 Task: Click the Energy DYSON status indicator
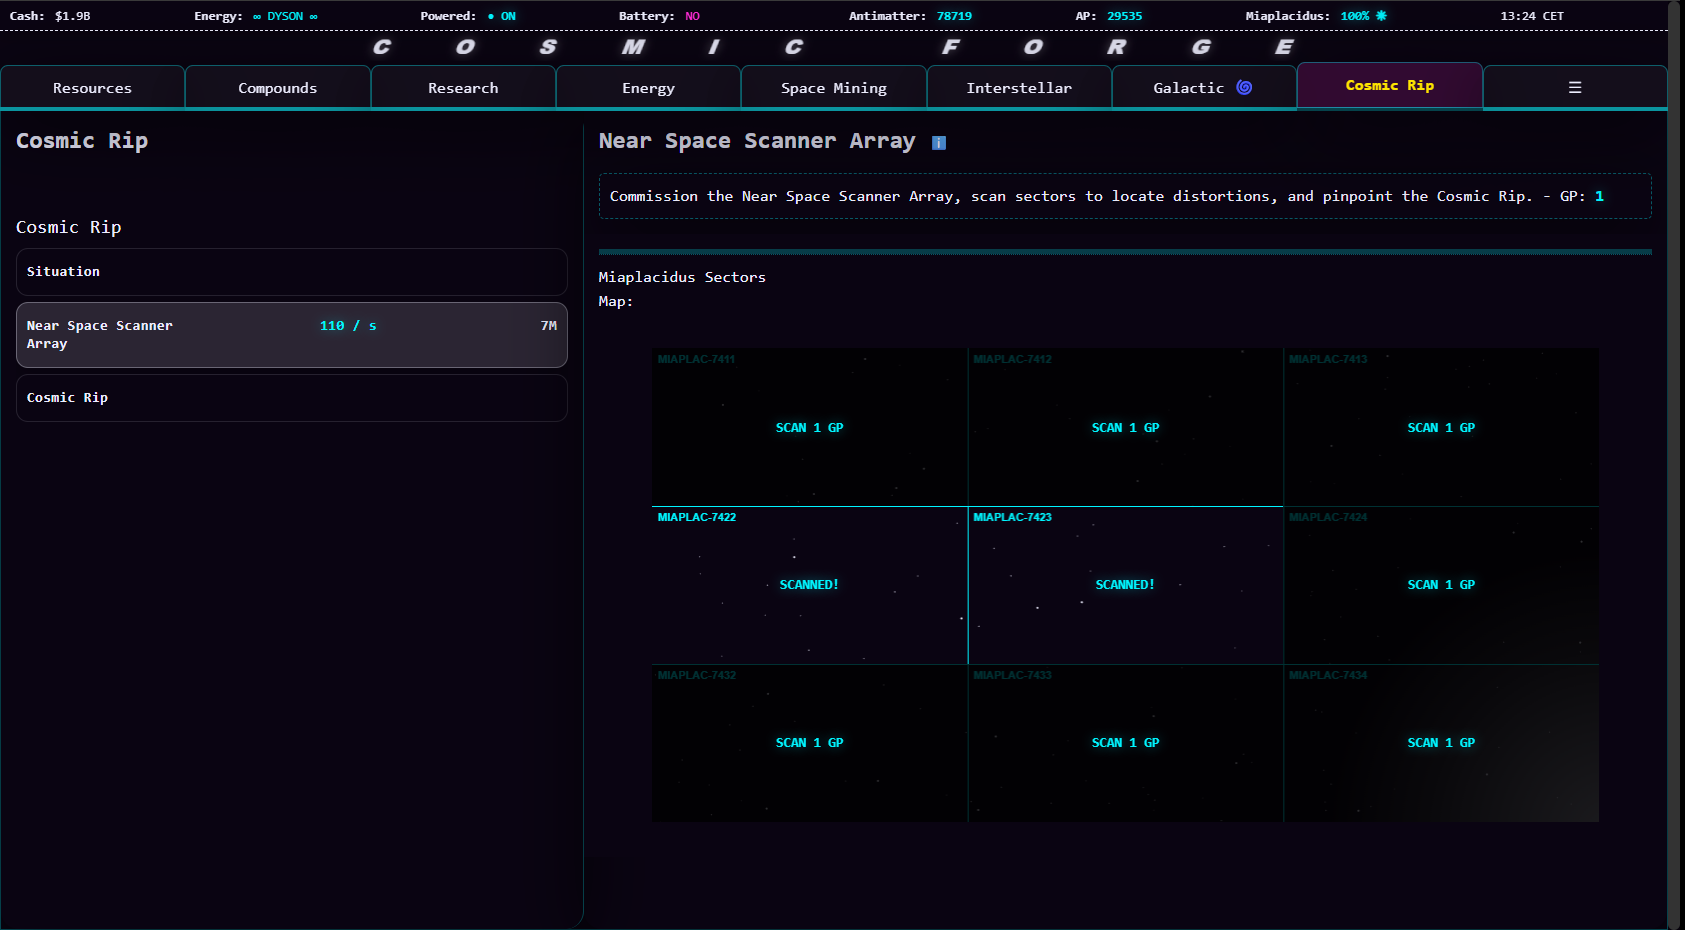(x=285, y=16)
